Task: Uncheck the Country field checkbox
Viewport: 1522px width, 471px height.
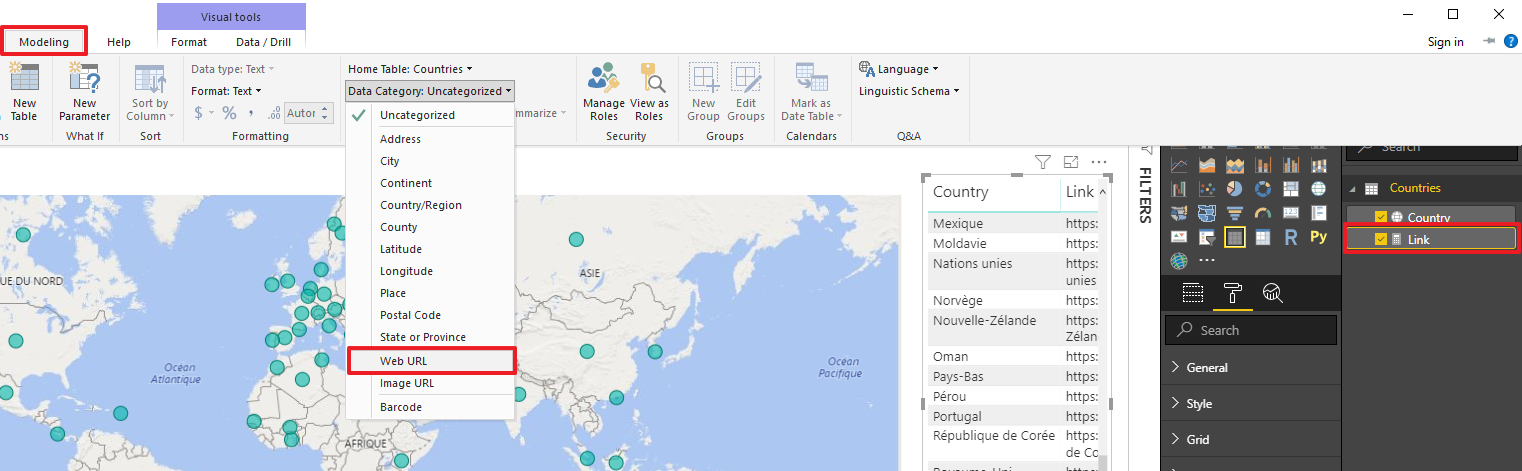Action: pos(1381,217)
